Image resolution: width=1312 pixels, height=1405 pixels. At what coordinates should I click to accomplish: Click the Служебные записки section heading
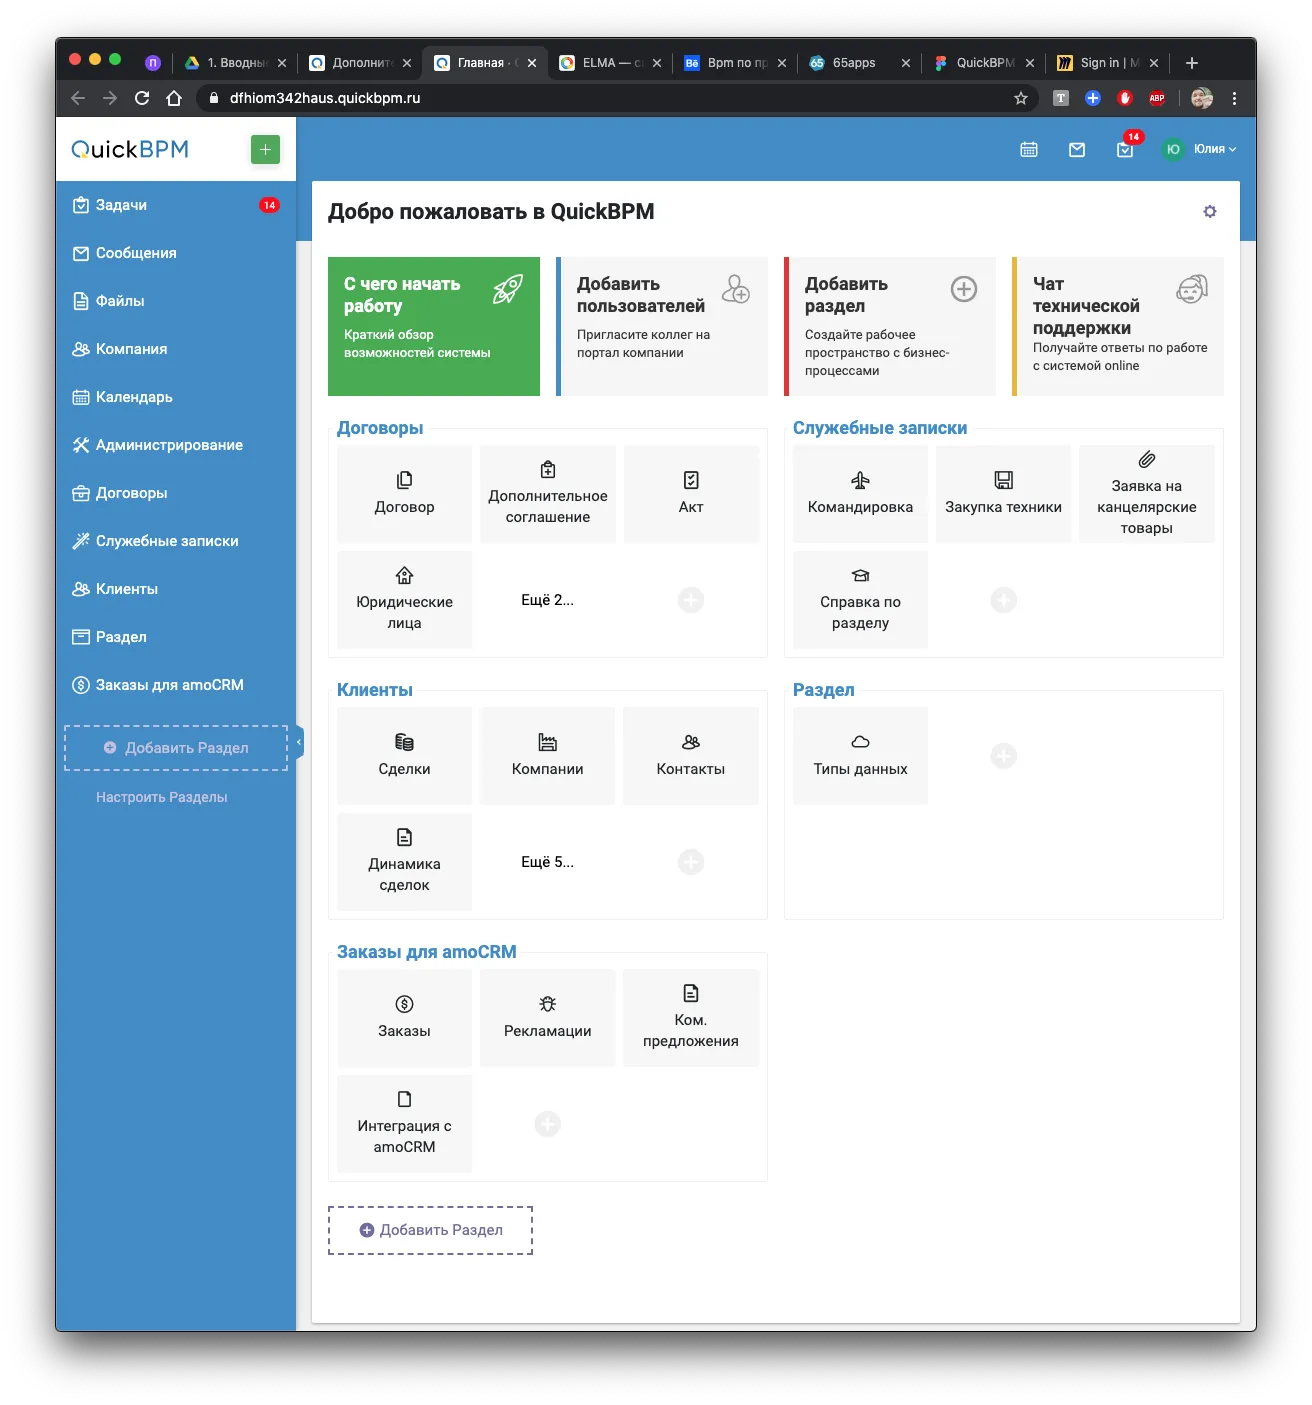(880, 428)
